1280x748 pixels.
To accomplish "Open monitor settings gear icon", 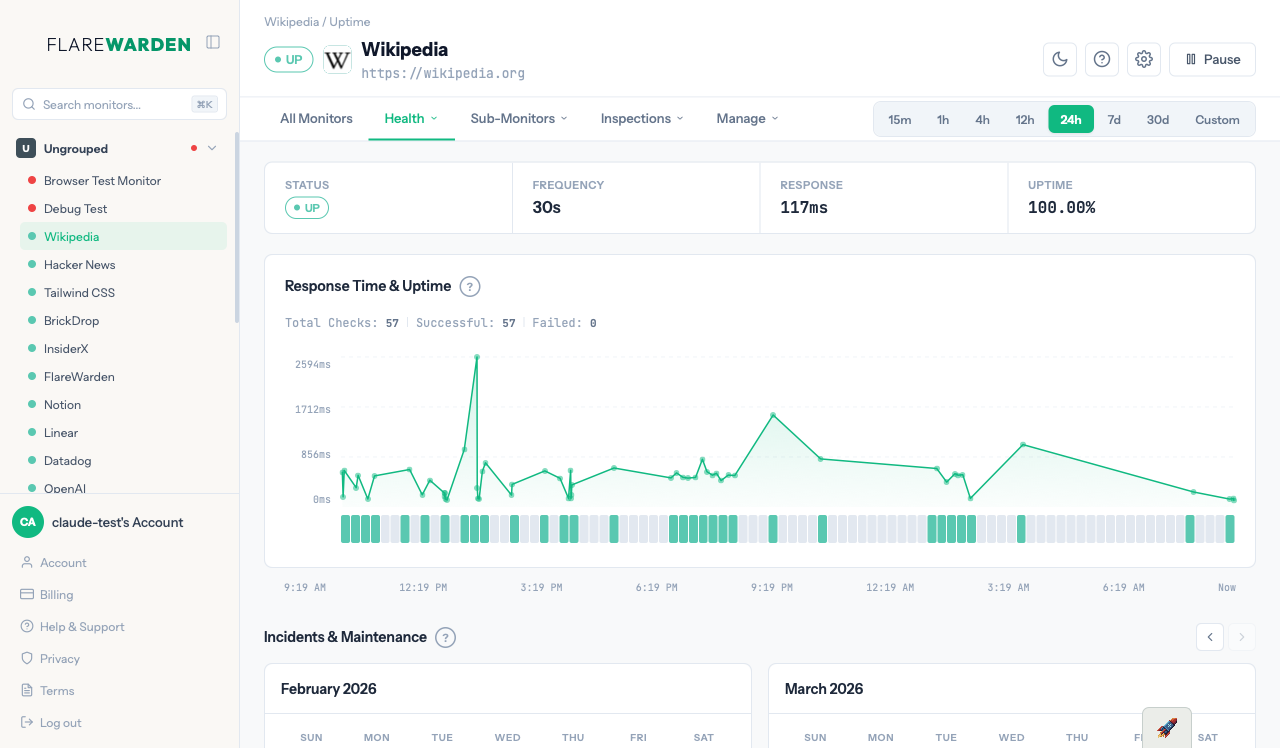I will (1144, 59).
